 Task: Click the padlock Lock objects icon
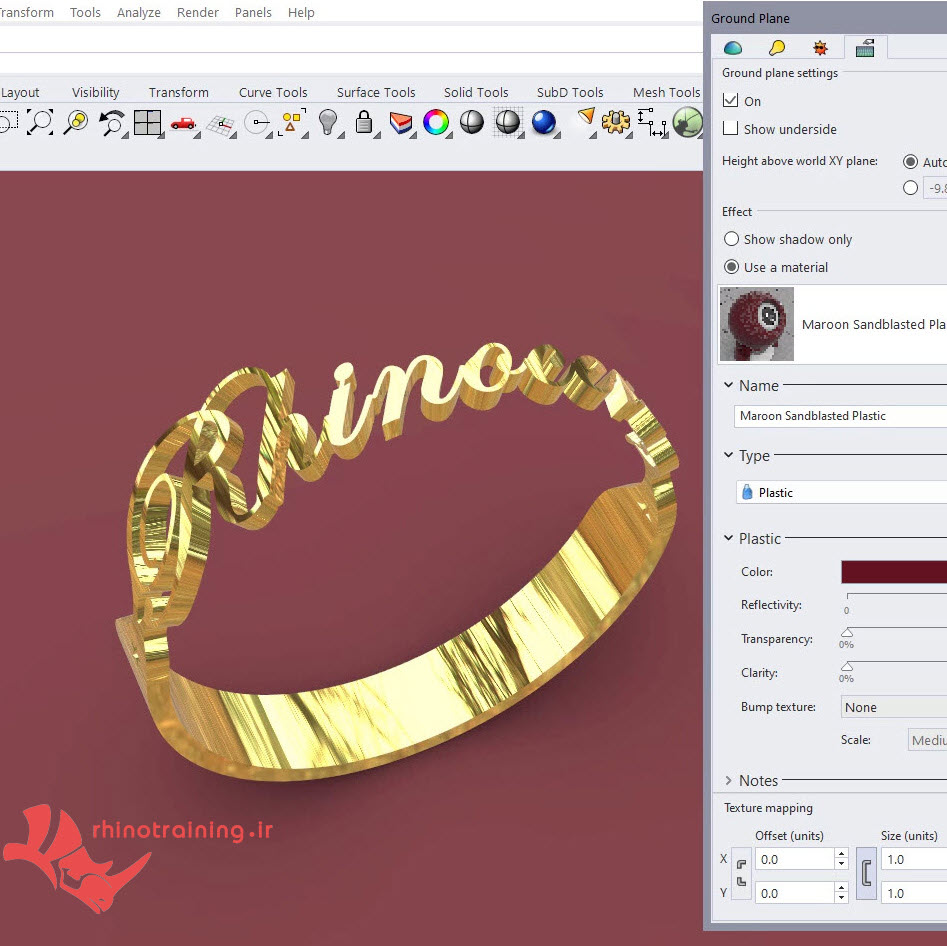coord(364,123)
